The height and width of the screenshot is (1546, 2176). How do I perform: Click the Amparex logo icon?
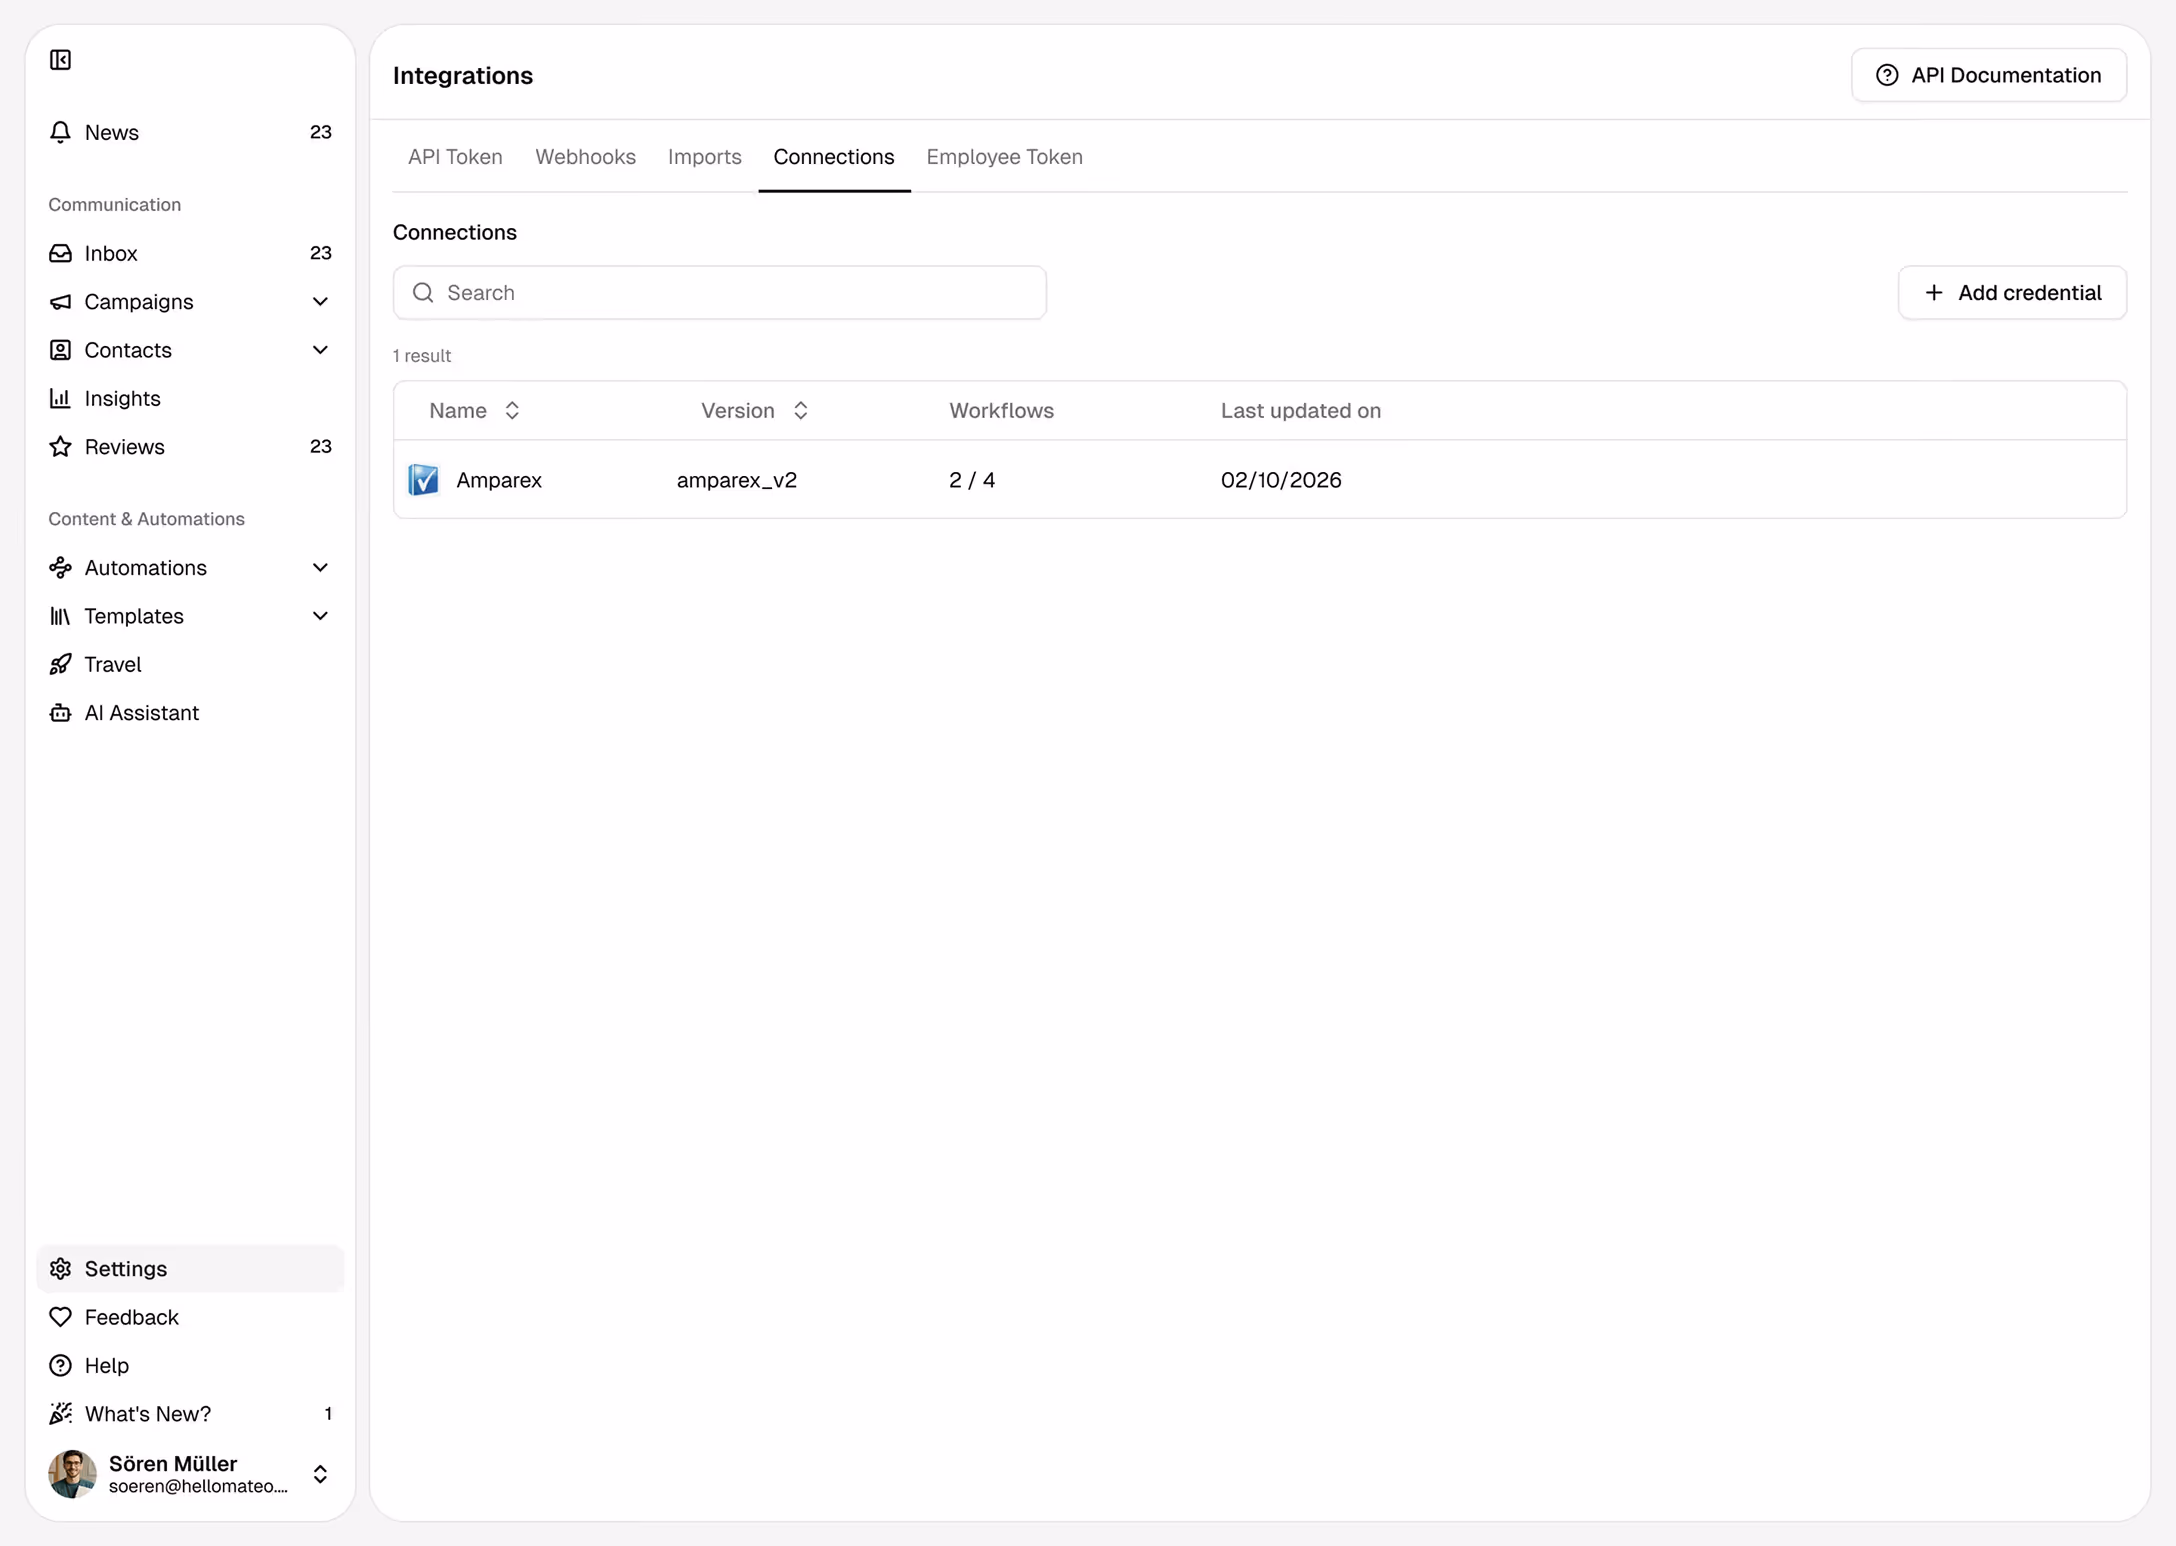tap(423, 480)
